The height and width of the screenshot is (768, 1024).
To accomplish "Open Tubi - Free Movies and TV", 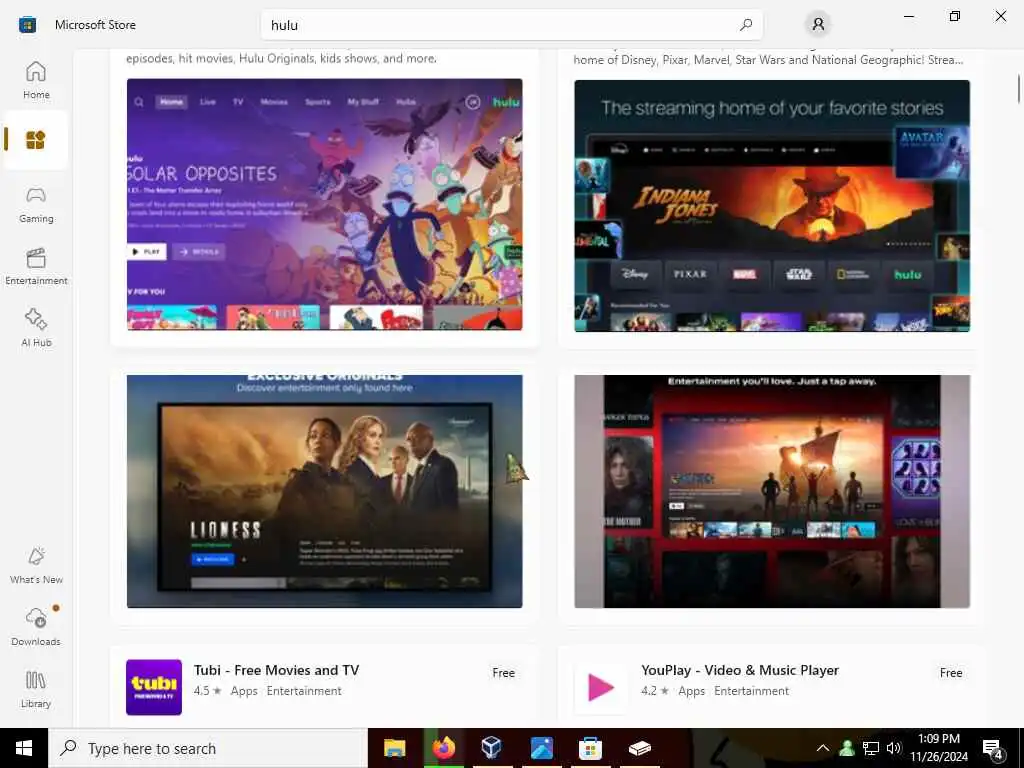I will click(x=276, y=670).
